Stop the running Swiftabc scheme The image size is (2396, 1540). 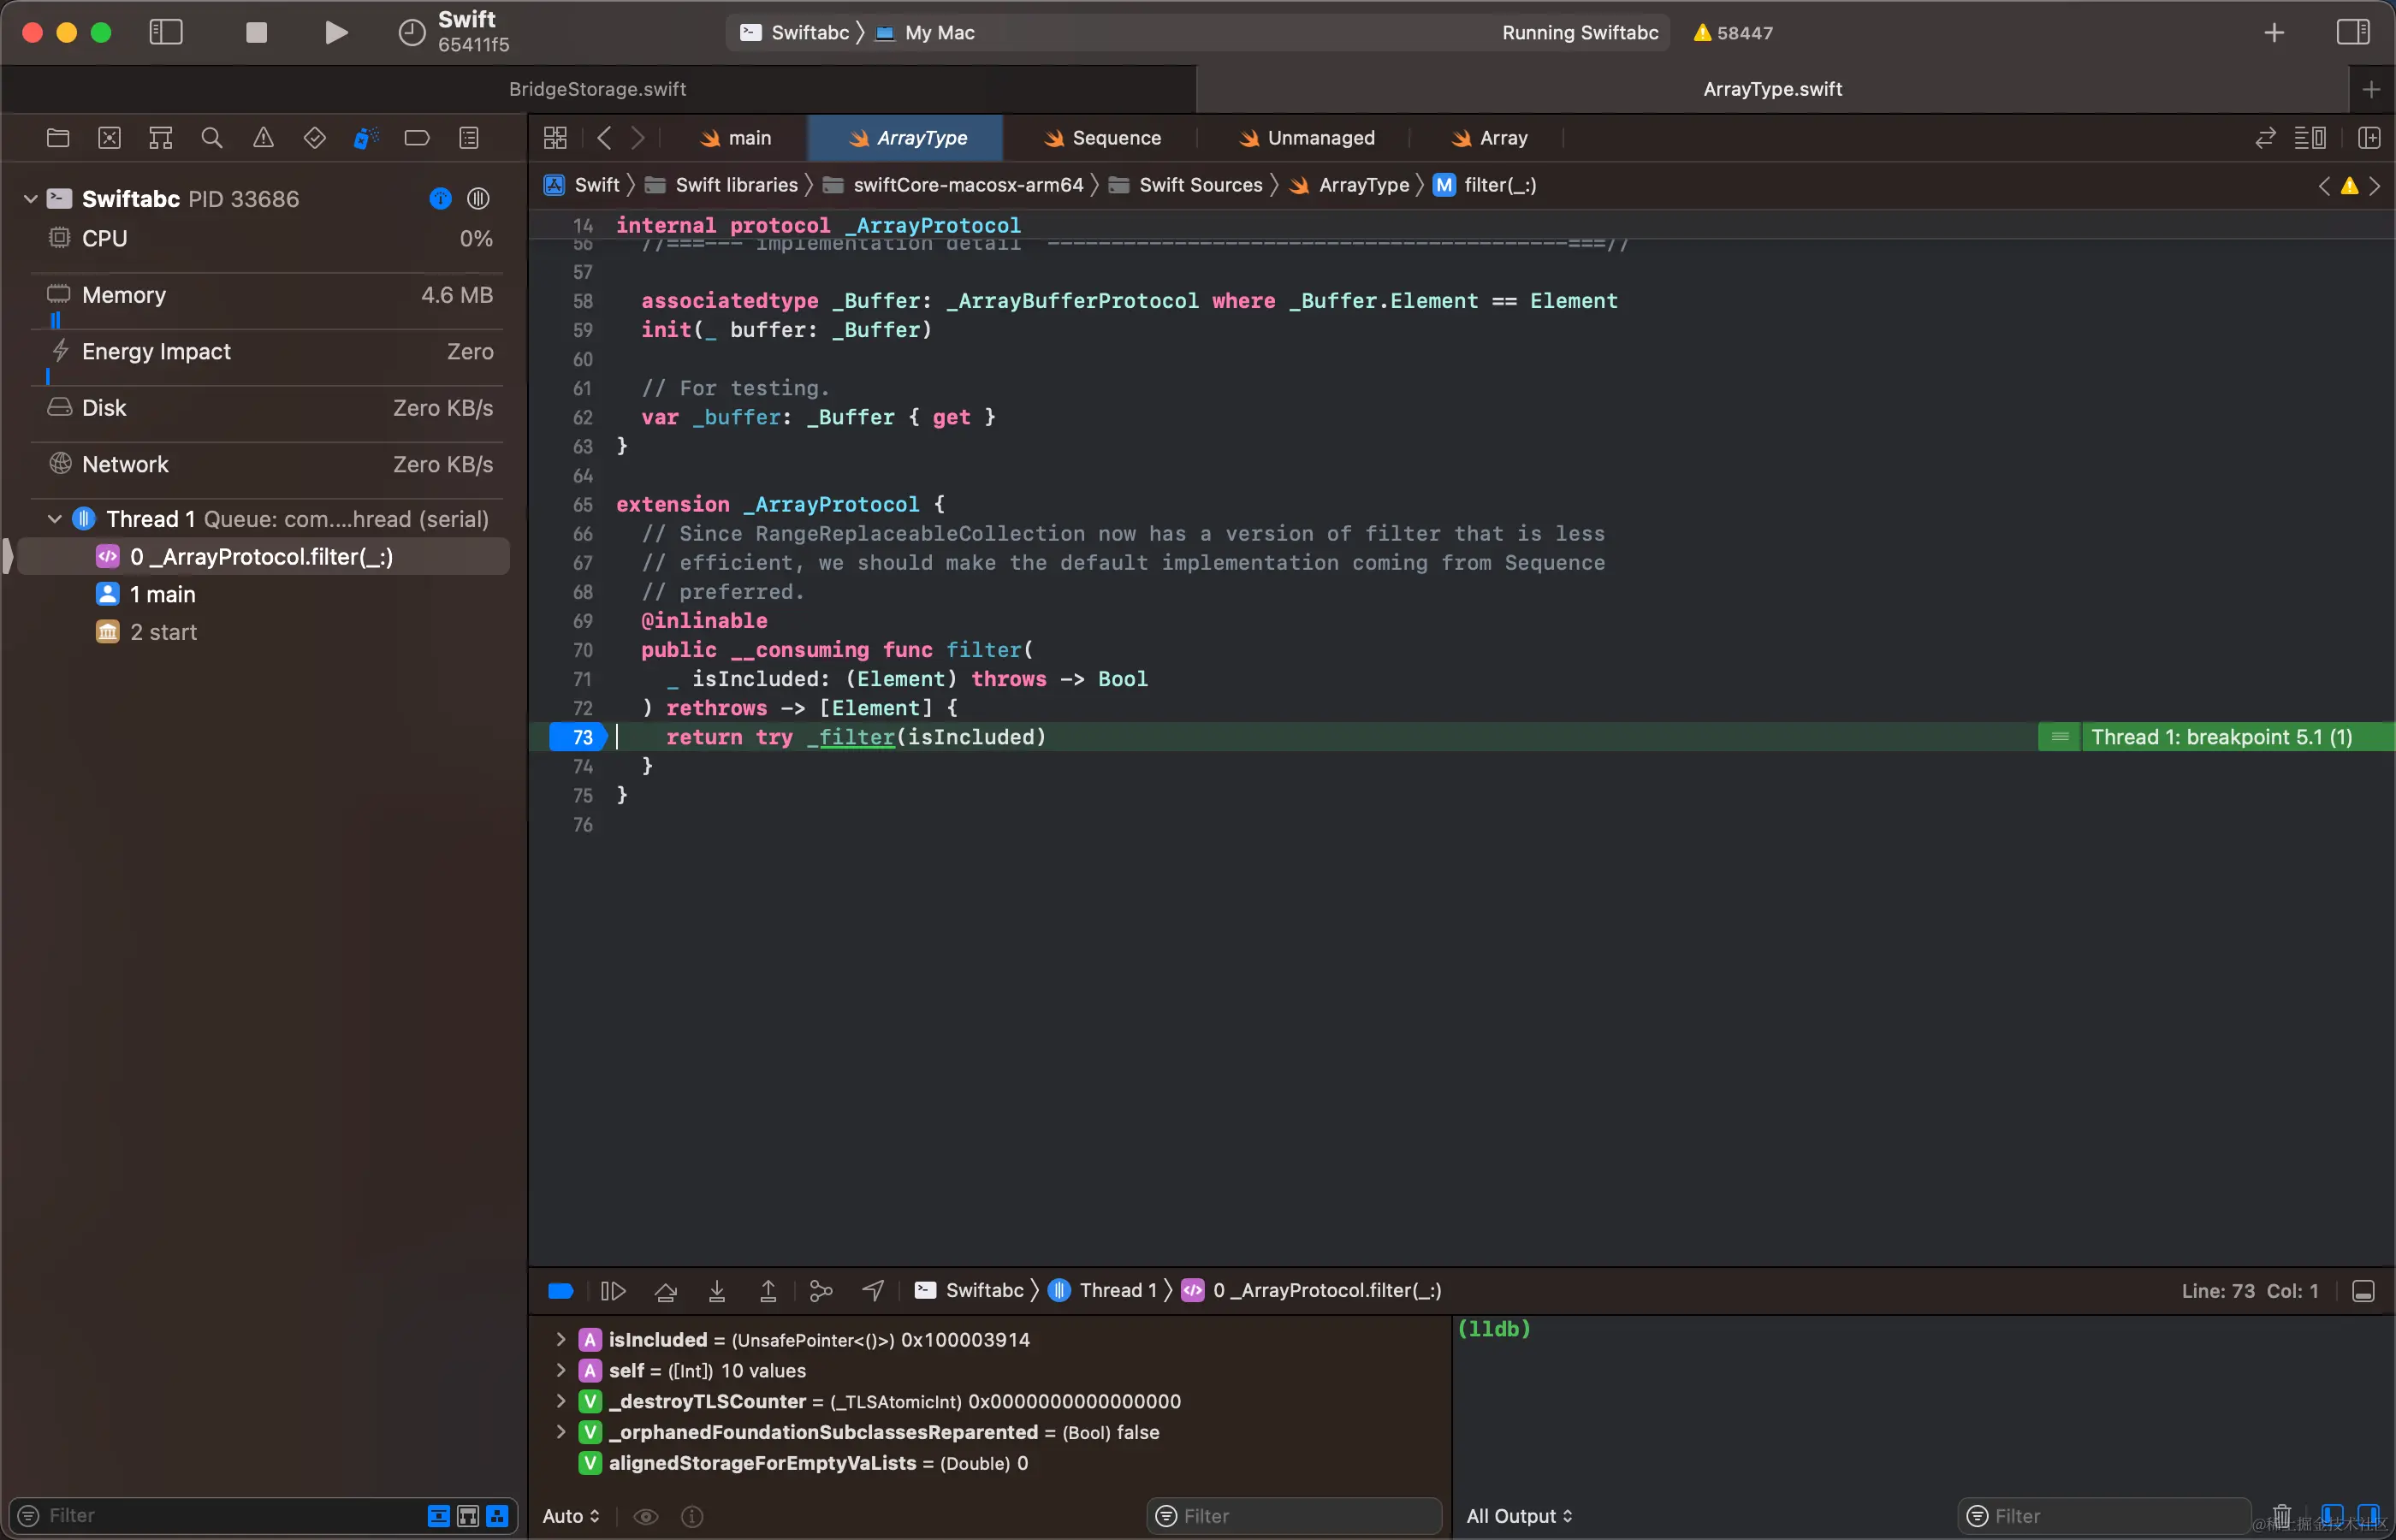click(256, 32)
